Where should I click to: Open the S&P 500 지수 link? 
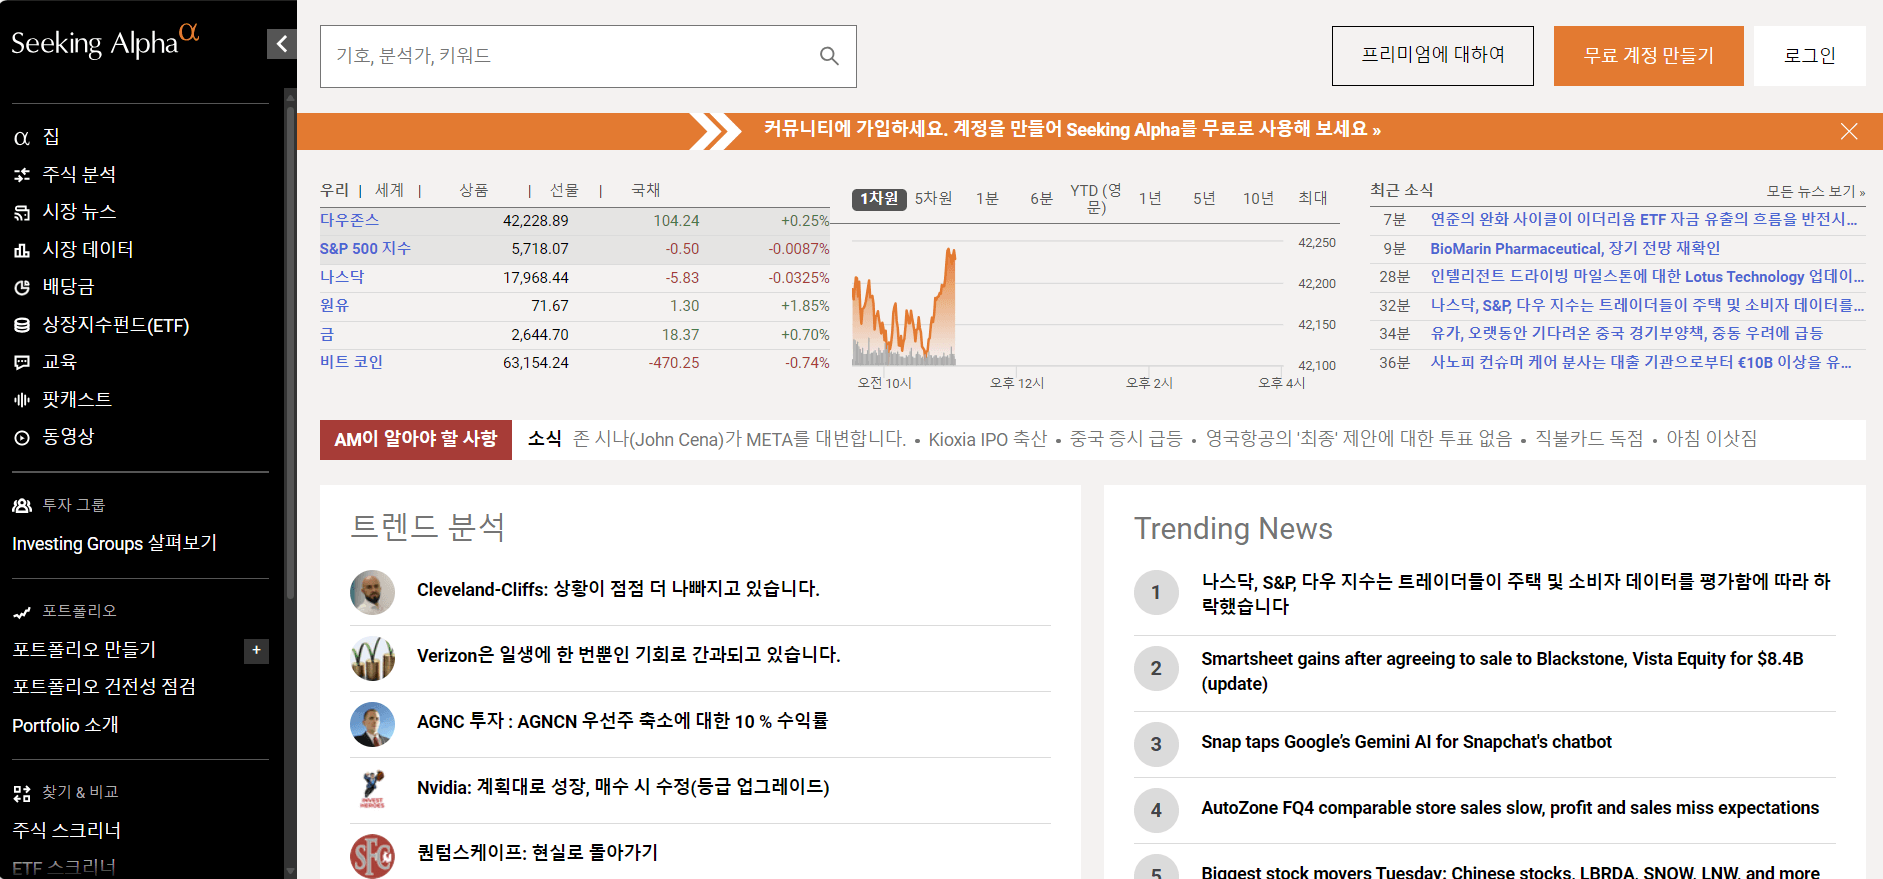(x=365, y=248)
